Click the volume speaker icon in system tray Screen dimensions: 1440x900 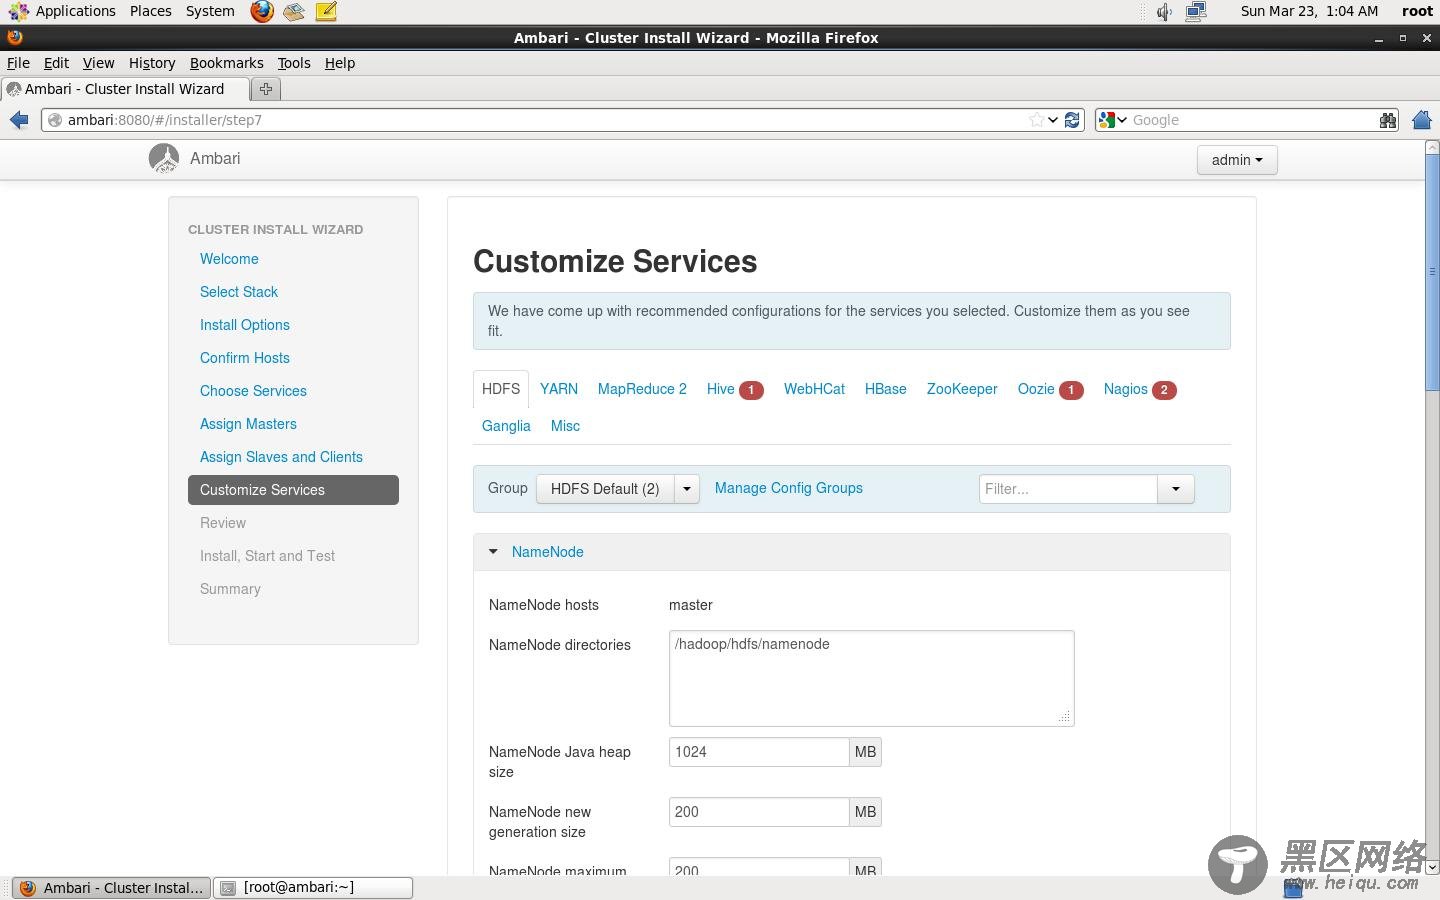pos(1164,12)
